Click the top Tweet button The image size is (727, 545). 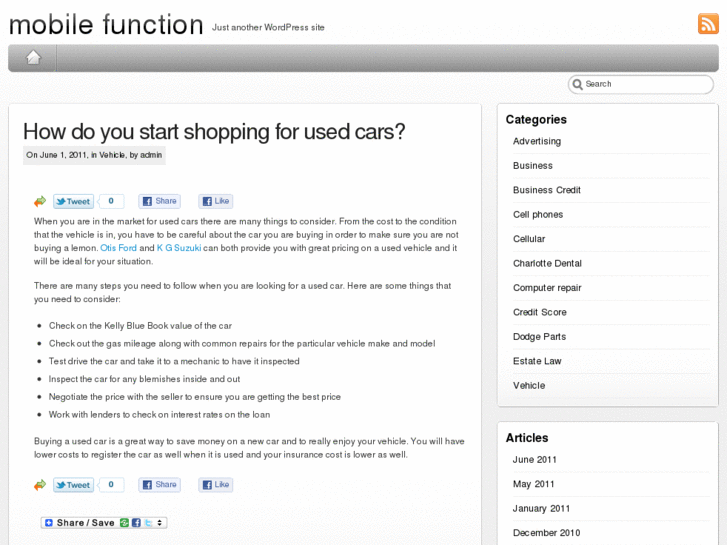(x=73, y=201)
